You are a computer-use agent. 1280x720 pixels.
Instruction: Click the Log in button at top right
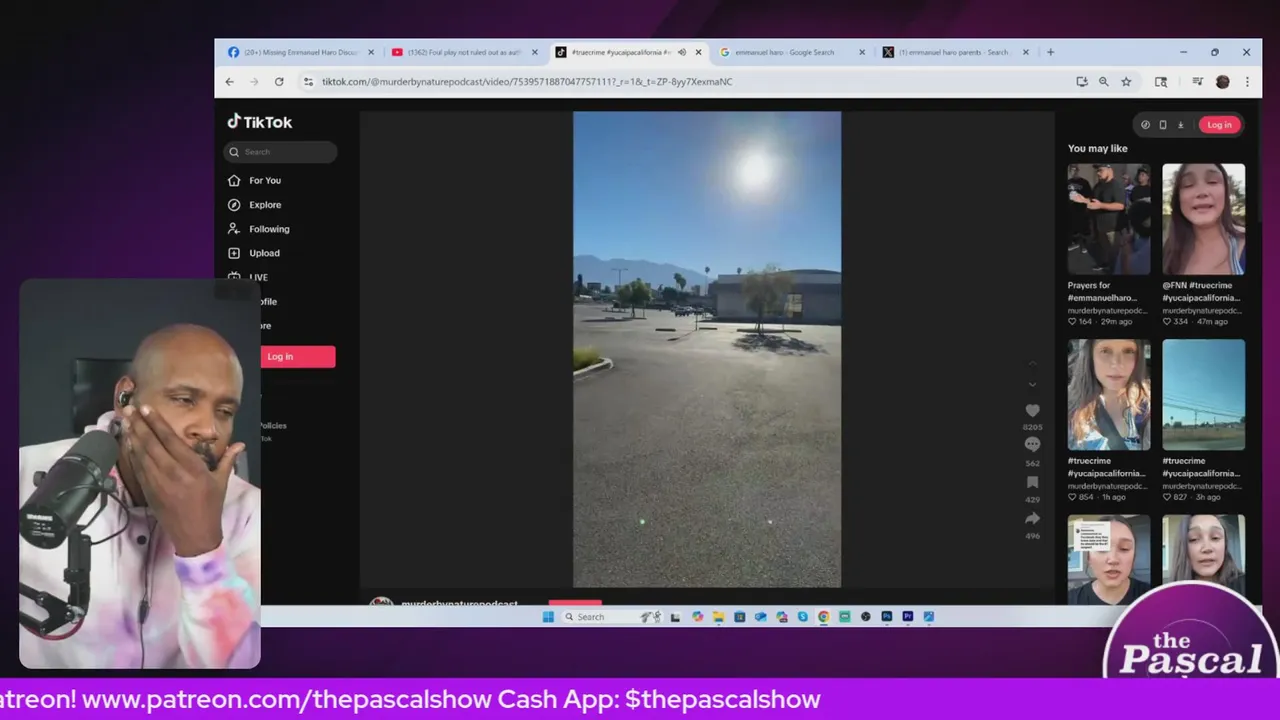[1219, 125]
